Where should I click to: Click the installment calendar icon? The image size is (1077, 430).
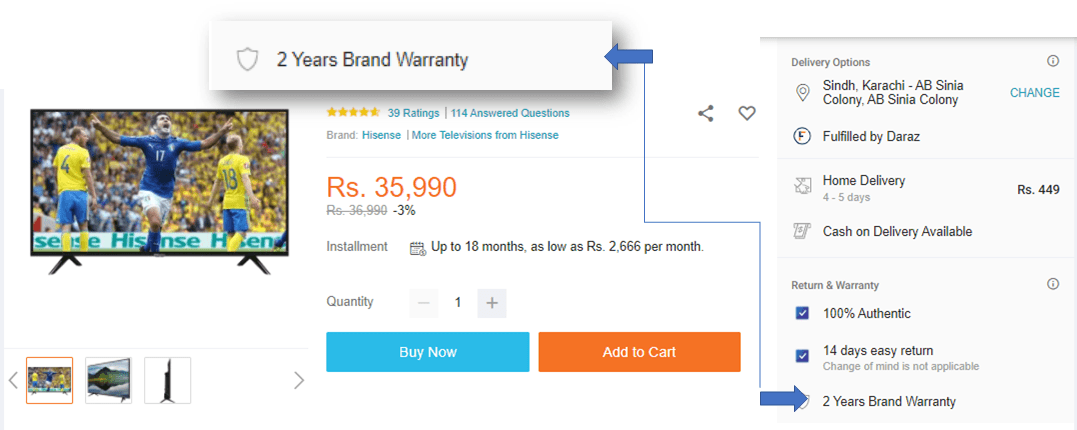(x=418, y=247)
